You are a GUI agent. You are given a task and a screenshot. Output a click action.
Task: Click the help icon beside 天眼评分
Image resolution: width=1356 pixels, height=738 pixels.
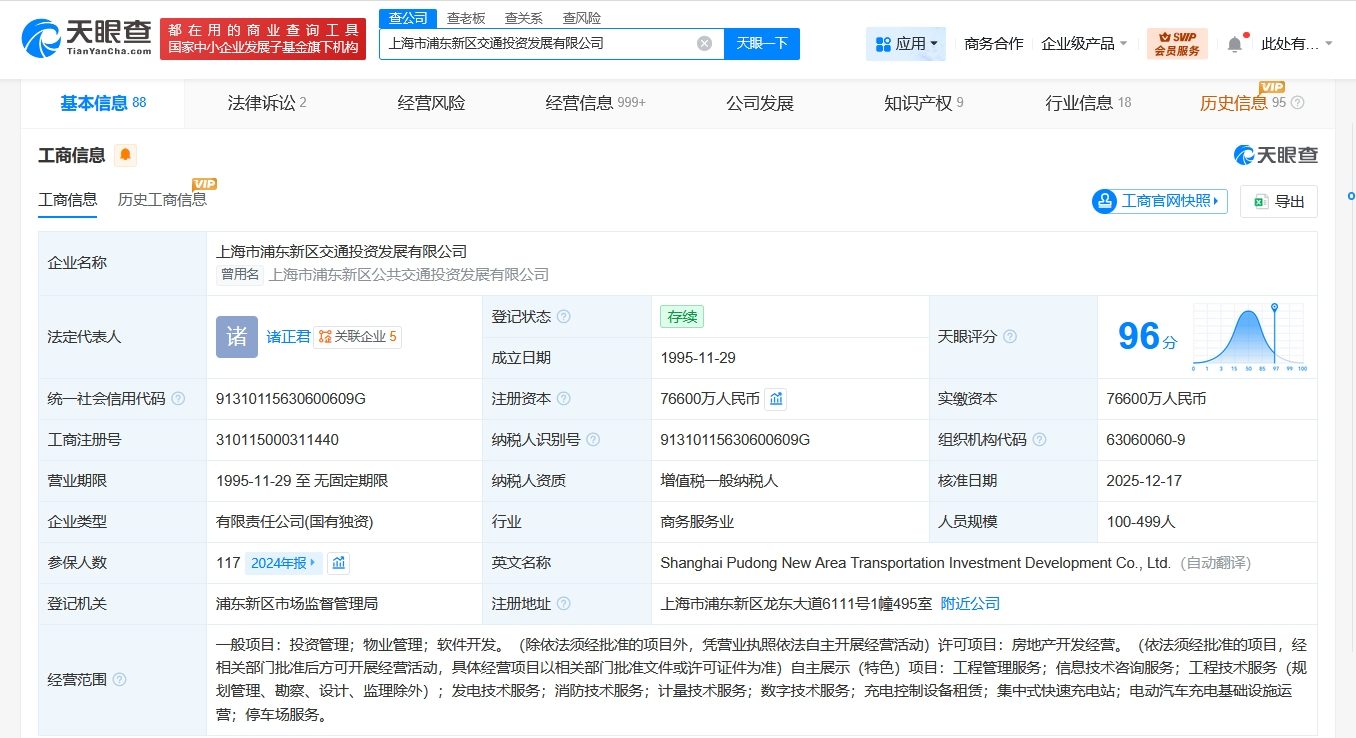pyautogui.click(x=1008, y=337)
